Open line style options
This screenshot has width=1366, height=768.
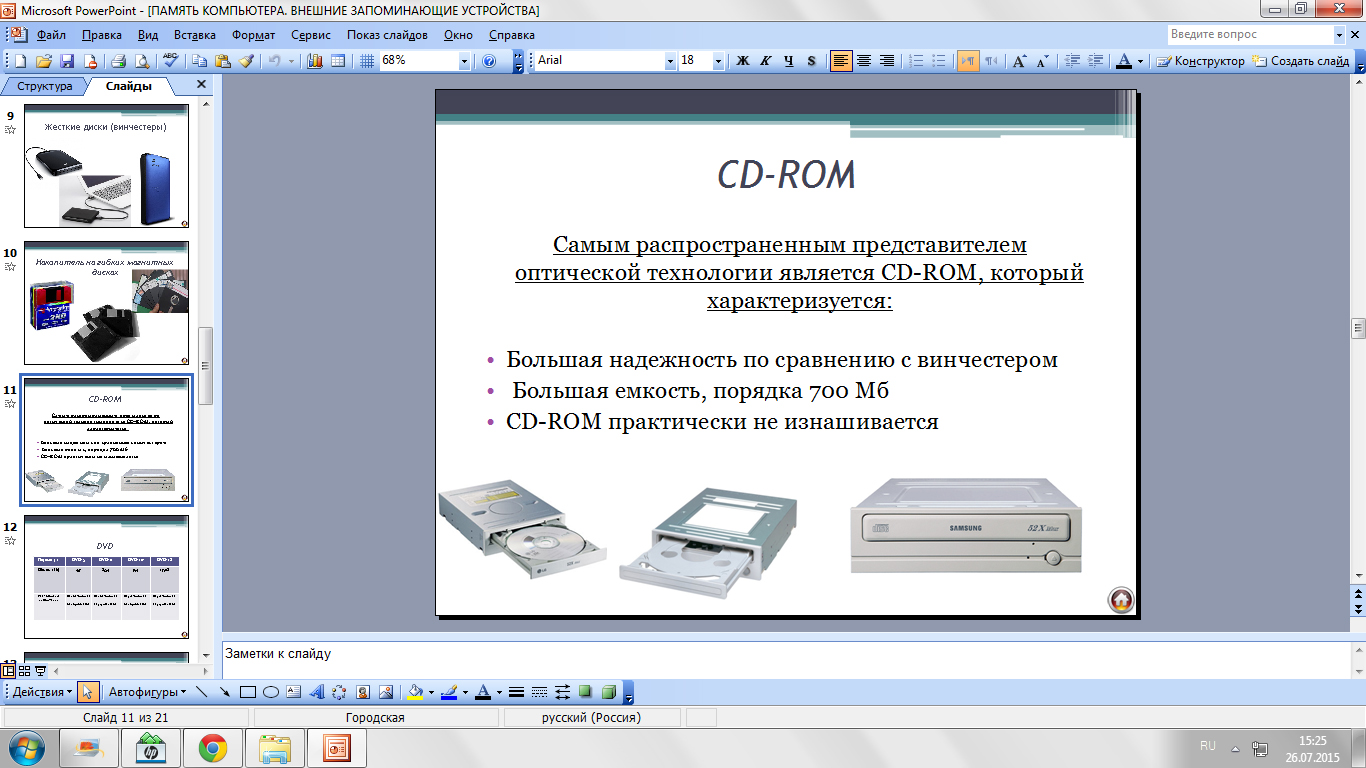click(x=517, y=692)
